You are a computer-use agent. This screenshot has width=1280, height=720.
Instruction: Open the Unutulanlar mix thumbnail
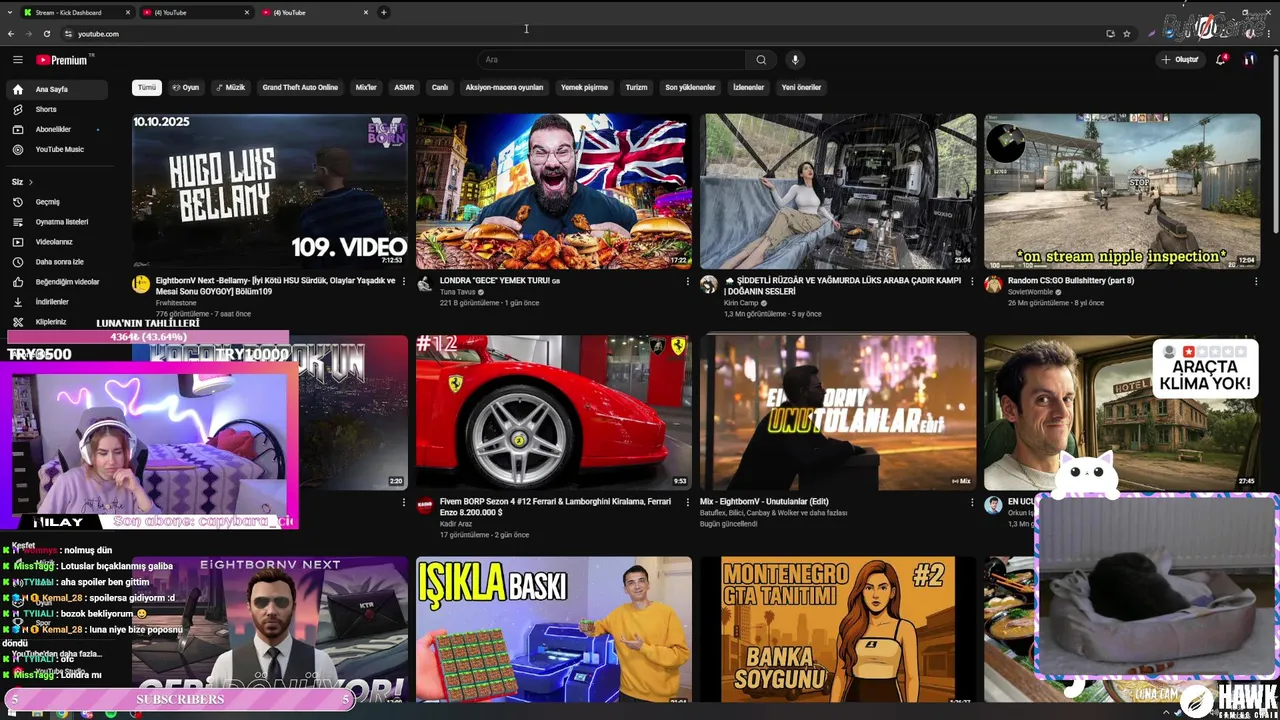coord(838,412)
